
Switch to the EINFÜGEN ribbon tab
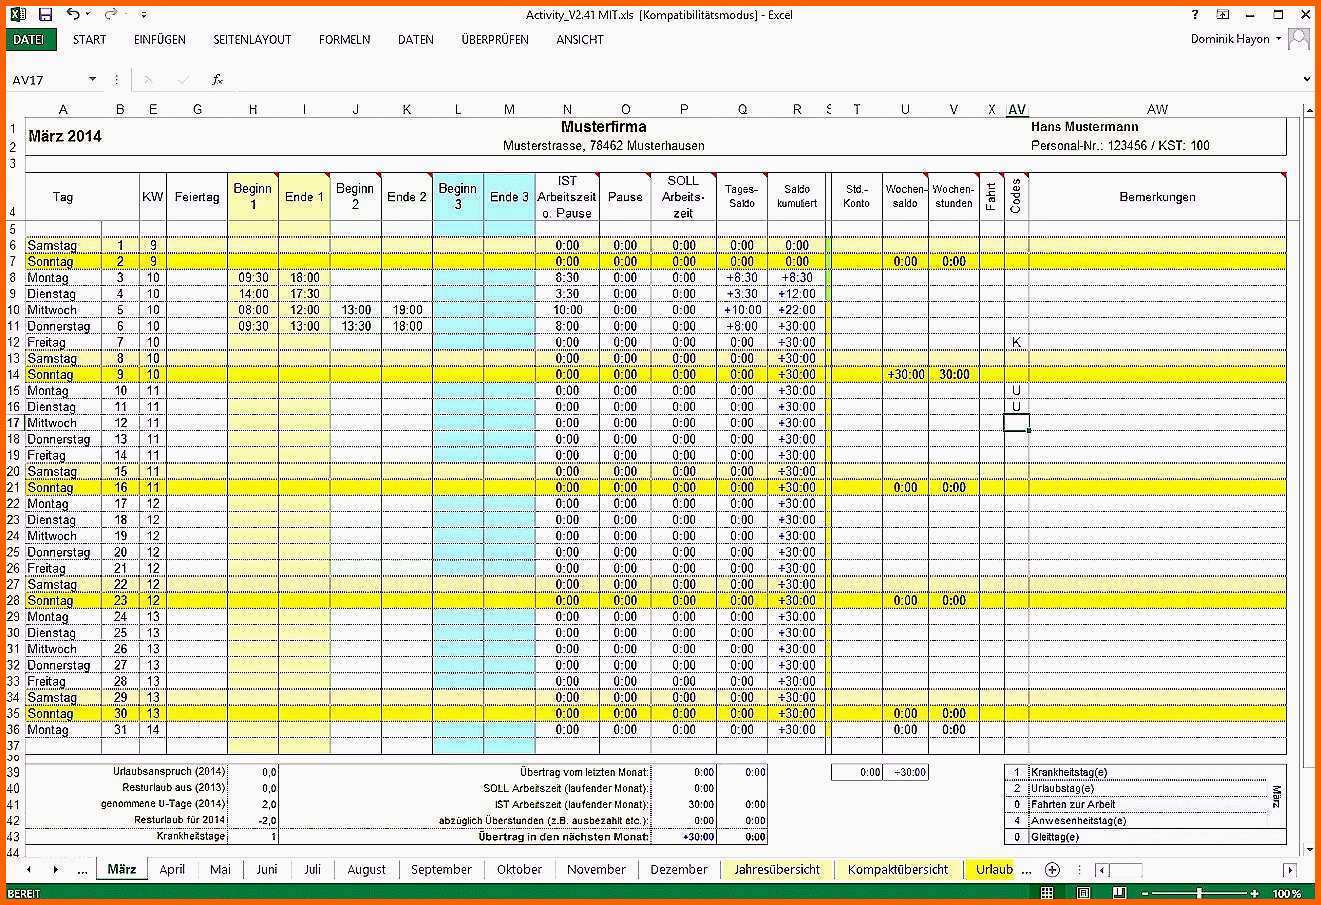[x=160, y=40]
